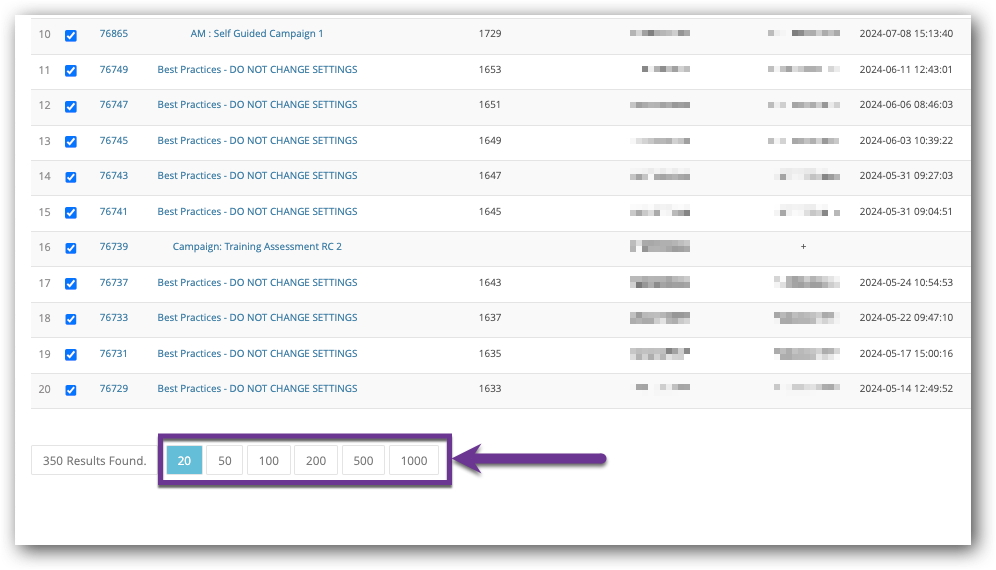This screenshot has width=996, height=570.
Task: Toggle row 18 checkbox
Action: click(71, 319)
